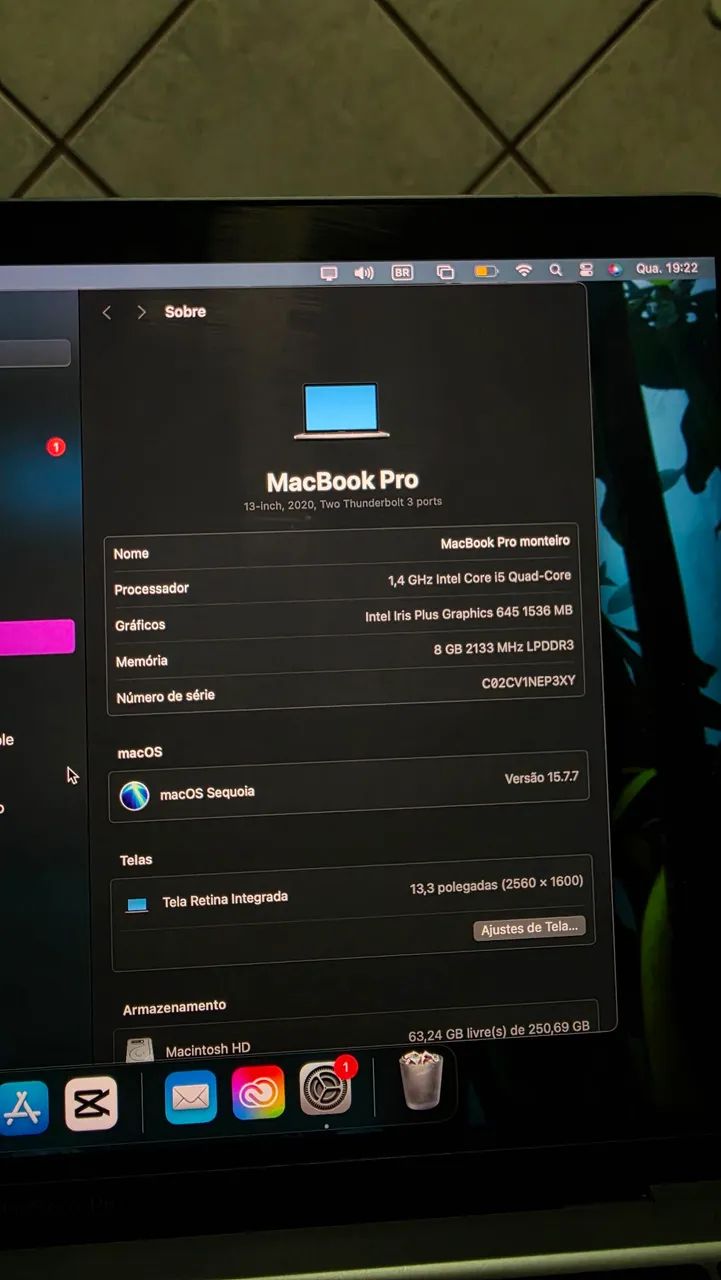
Task: Click the Versão 15.7.7 text
Action: coord(541,777)
